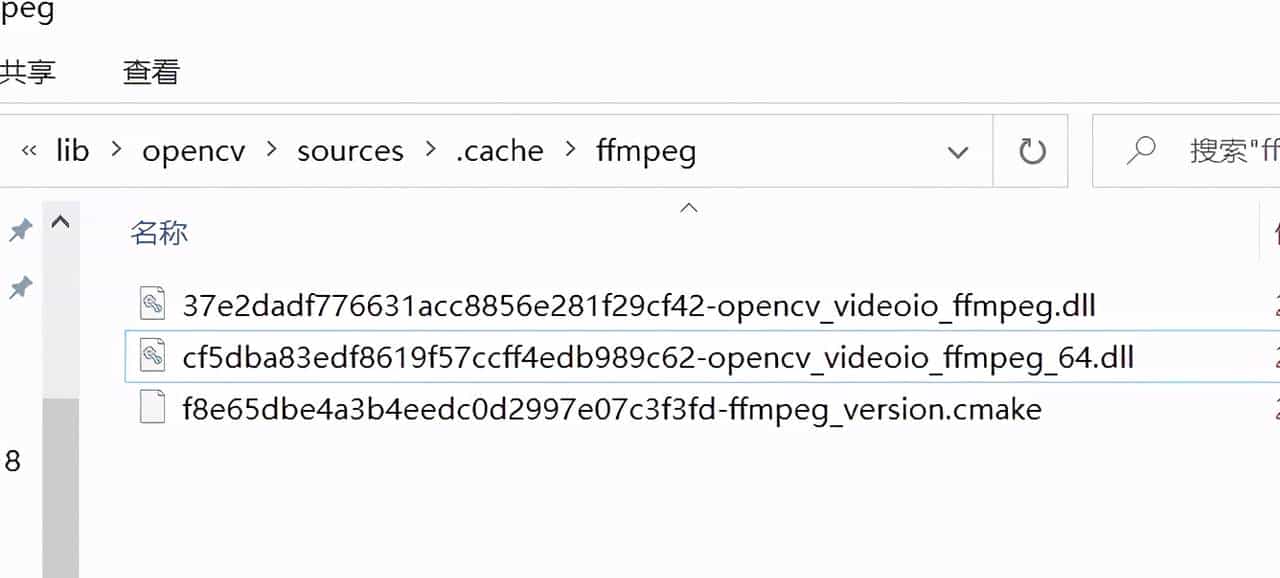1280x578 pixels.
Task: Open the address bar history dropdown arrow
Action: pyautogui.click(x=958, y=152)
